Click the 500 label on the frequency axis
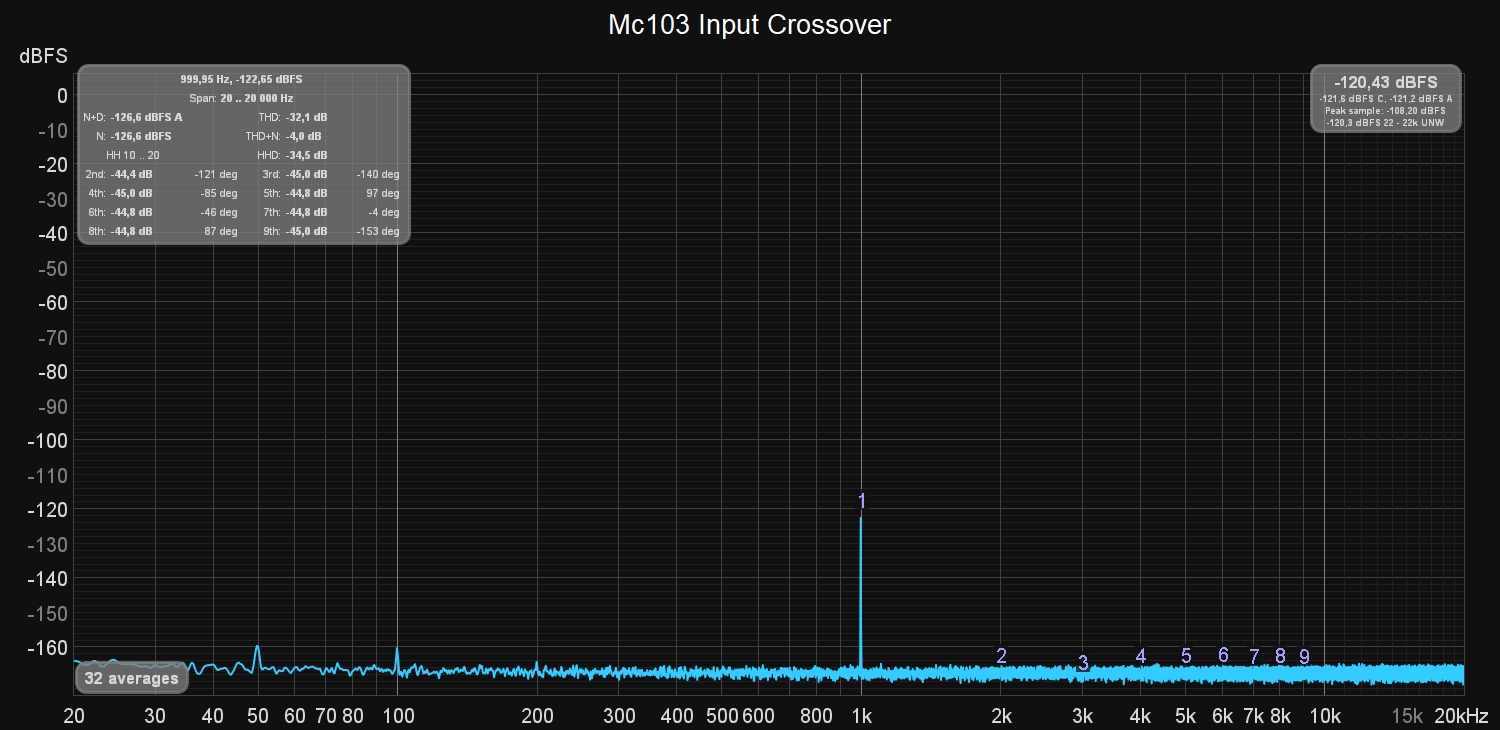The height and width of the screenshot is (730, 1500). (722, 716)
